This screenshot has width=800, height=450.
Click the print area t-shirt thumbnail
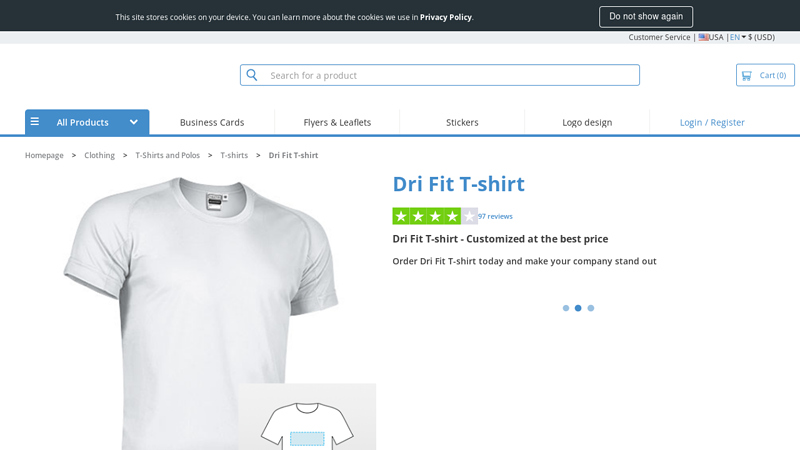pyautogui.click(x=307, y=417)
